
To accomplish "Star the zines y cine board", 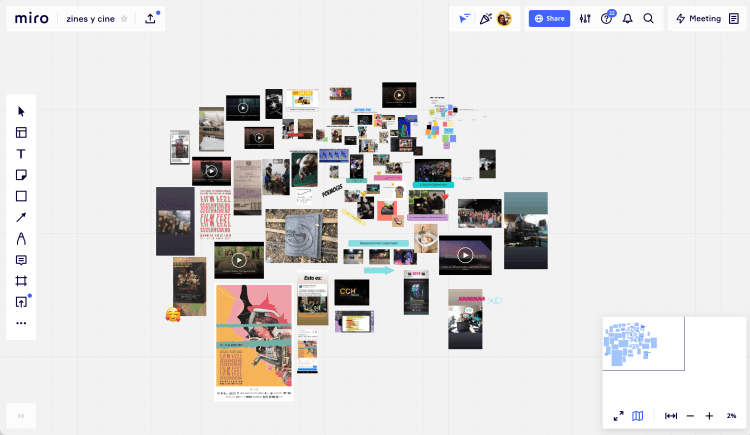I will (124, 18).
